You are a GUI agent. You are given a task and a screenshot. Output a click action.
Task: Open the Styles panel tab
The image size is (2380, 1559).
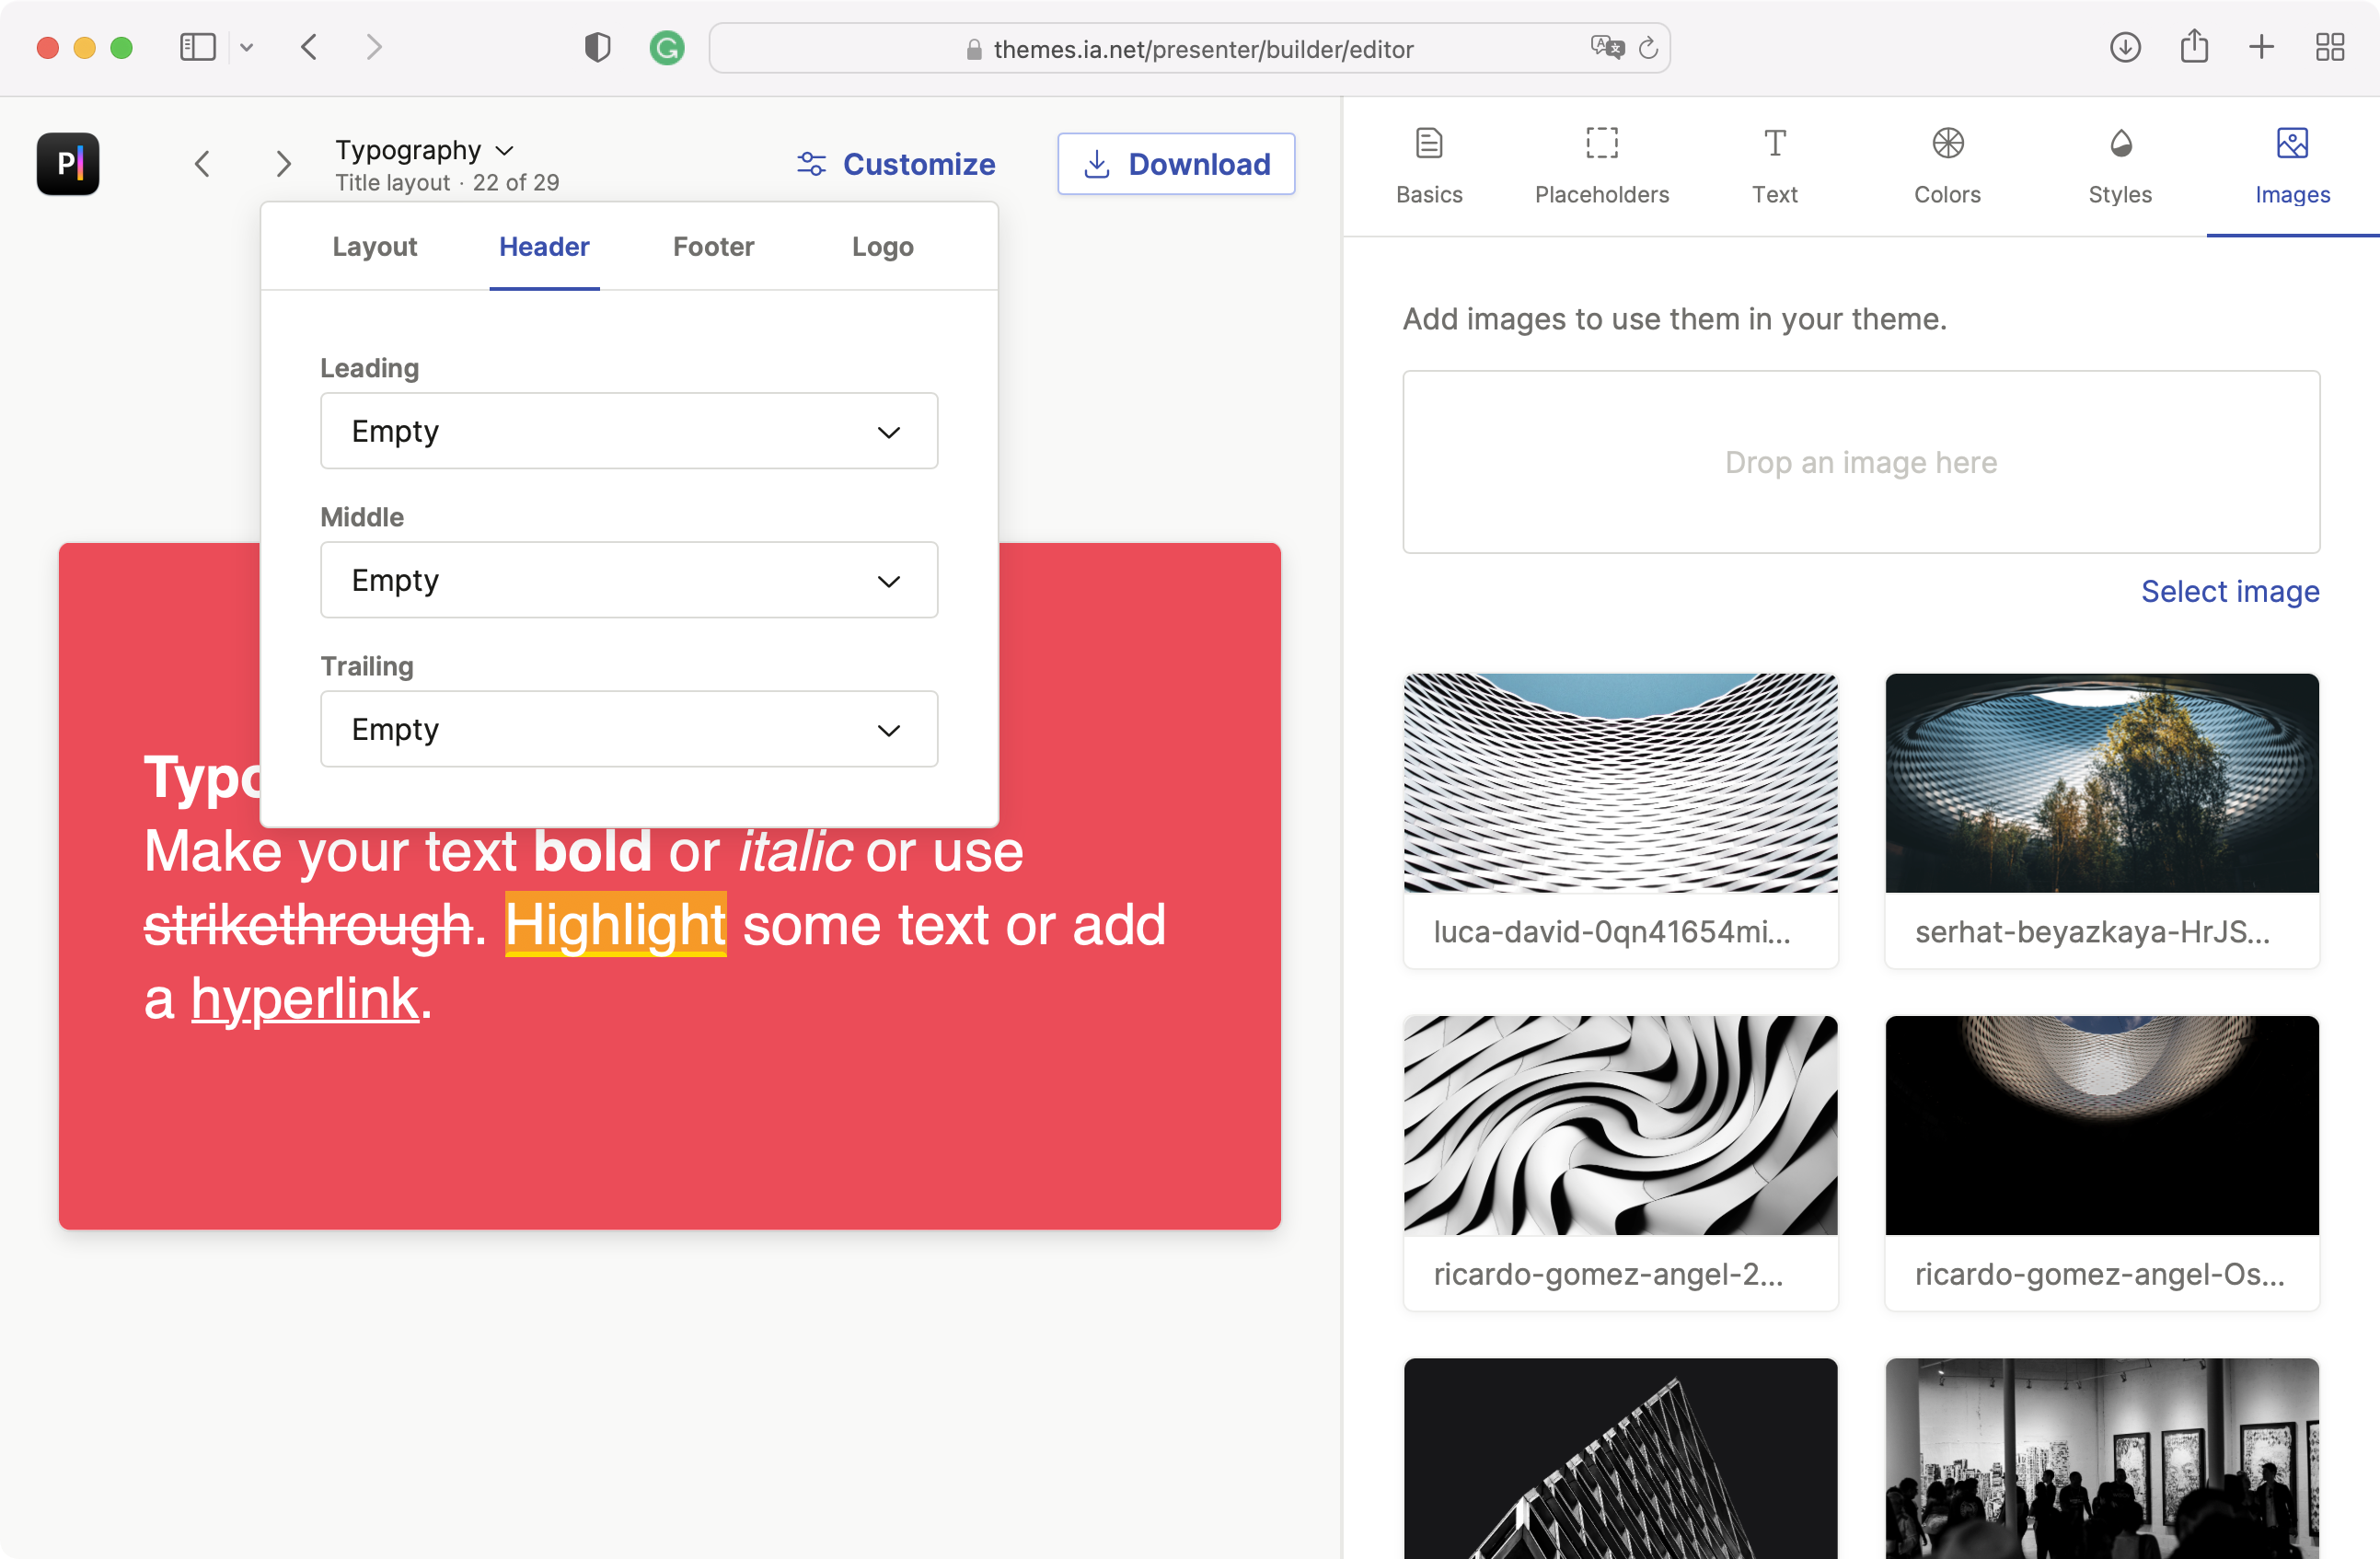(x=2120, y=166)
